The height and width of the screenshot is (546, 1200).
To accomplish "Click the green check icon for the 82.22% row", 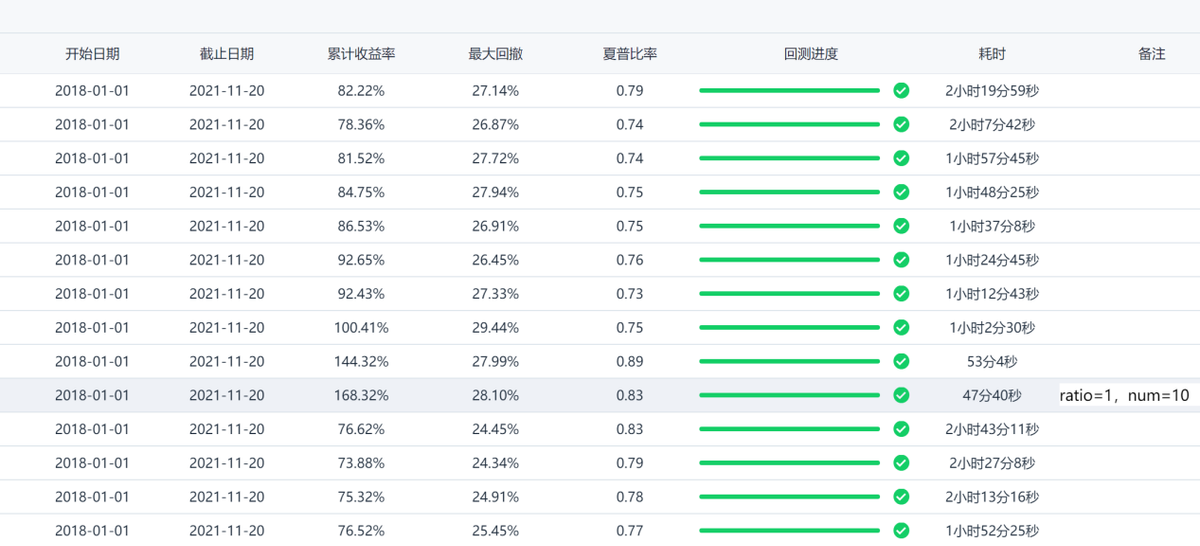I will (901, 91).
